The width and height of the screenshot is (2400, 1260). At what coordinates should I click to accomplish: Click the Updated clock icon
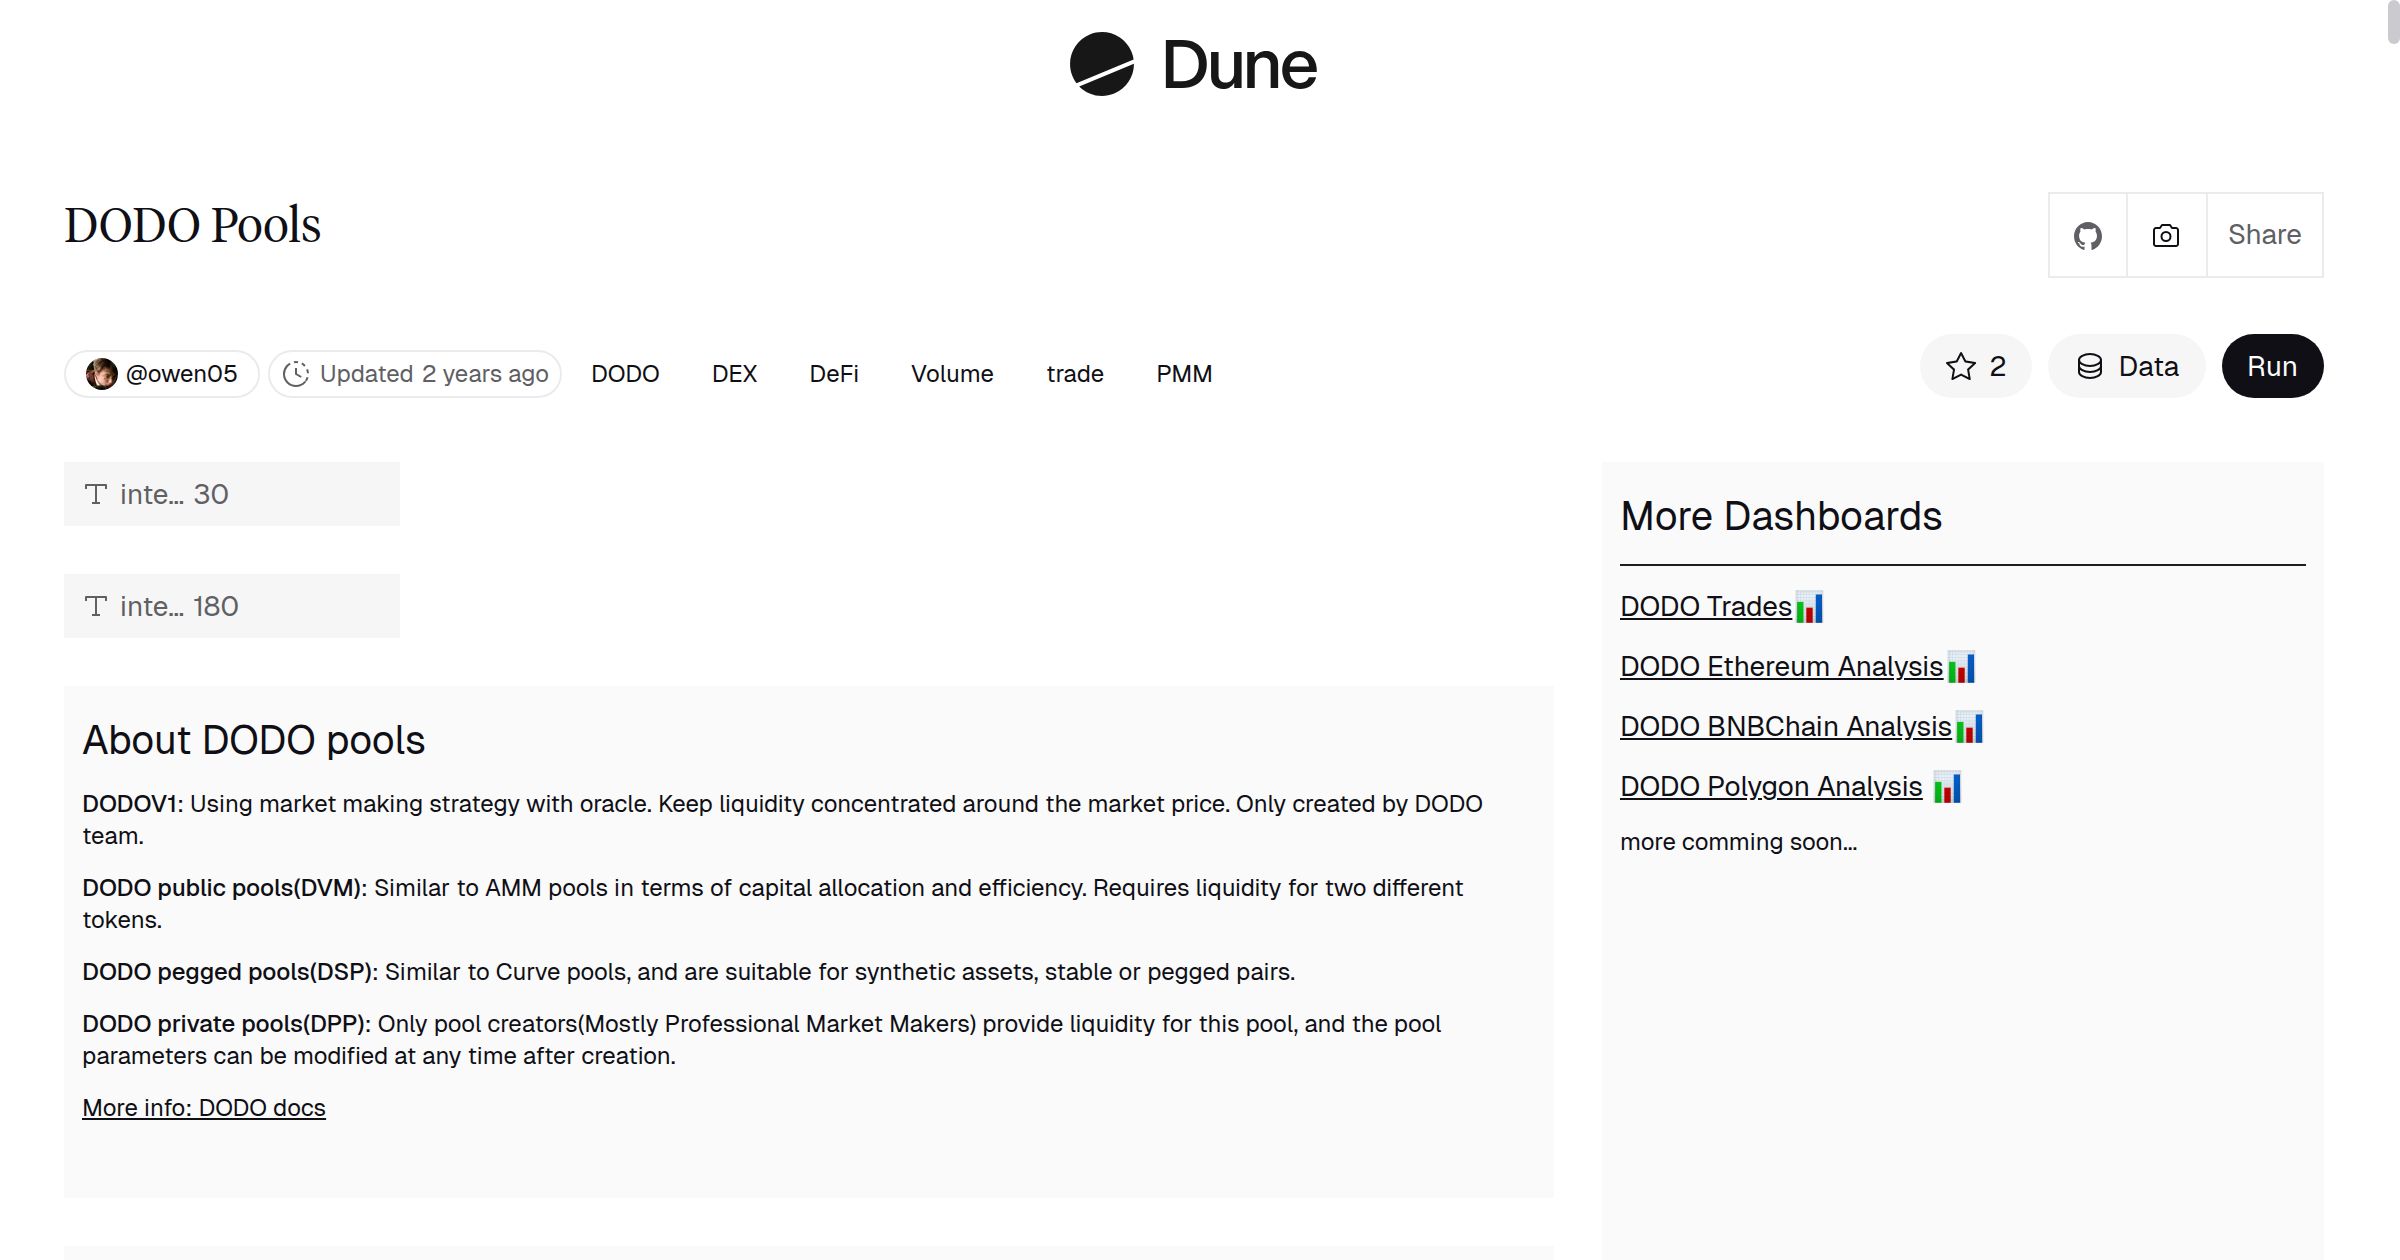[x=296, y=374]
